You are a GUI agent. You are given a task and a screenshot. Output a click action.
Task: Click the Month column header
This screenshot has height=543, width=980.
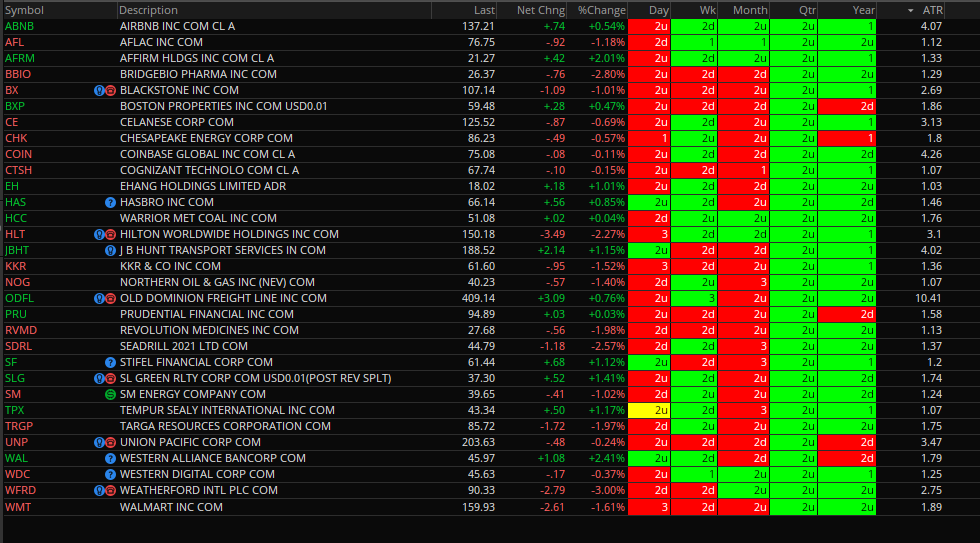(x=750, y=10)
